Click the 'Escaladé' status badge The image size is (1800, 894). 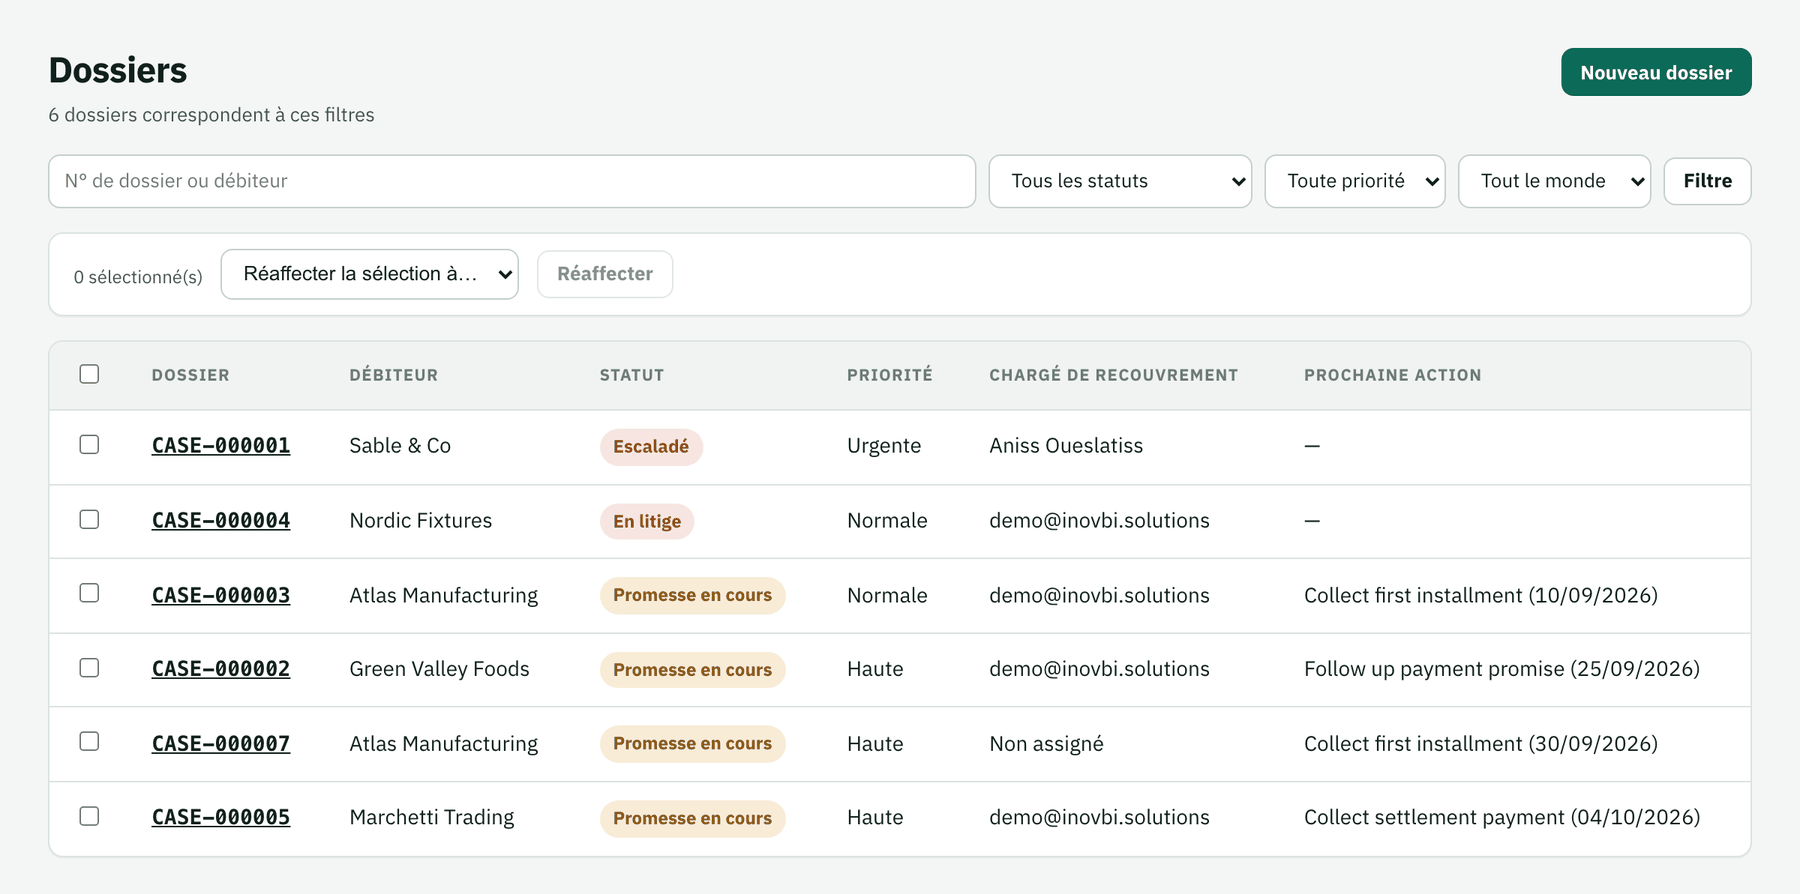coord(651,447)
